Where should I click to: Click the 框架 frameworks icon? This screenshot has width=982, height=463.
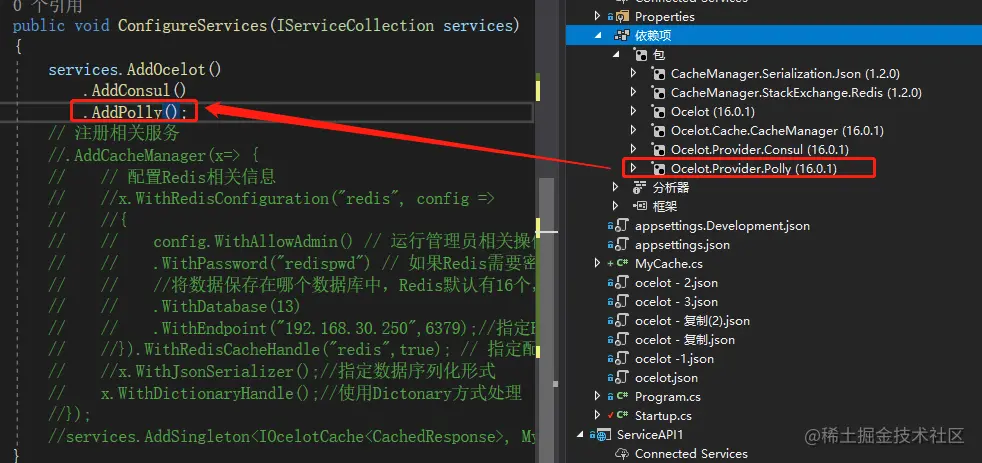640,205
